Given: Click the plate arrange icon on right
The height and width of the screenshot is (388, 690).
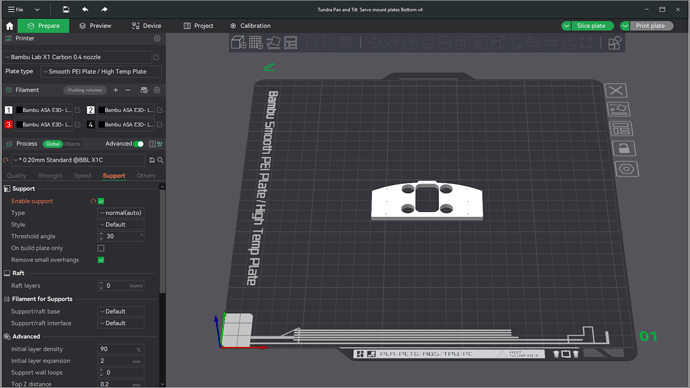Looking at the screenshot, I should [x=621, y=128].
